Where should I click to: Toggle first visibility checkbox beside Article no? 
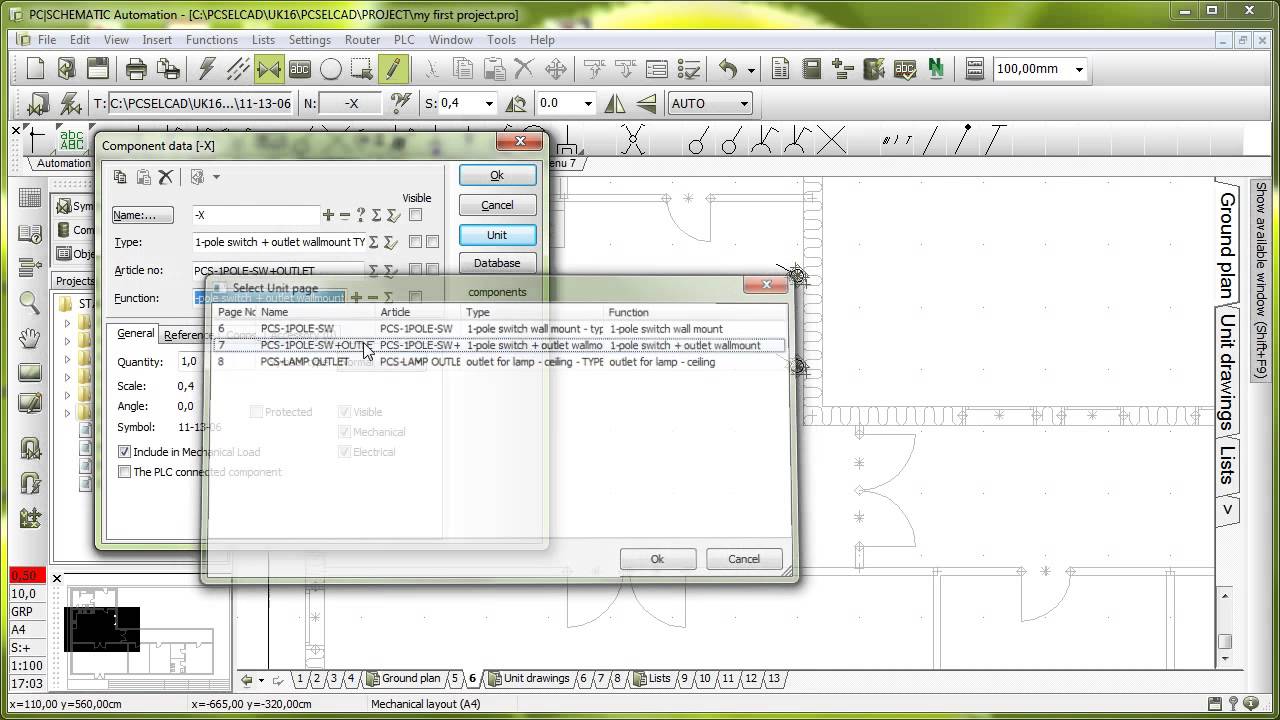coord(415,270)
